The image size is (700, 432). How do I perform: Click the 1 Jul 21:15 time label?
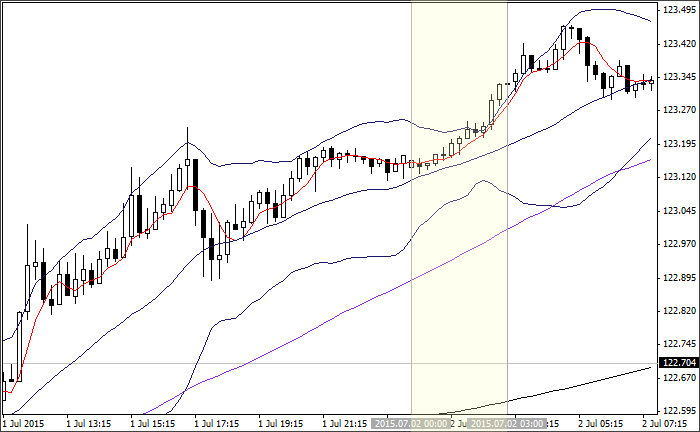tap(345, 423)
